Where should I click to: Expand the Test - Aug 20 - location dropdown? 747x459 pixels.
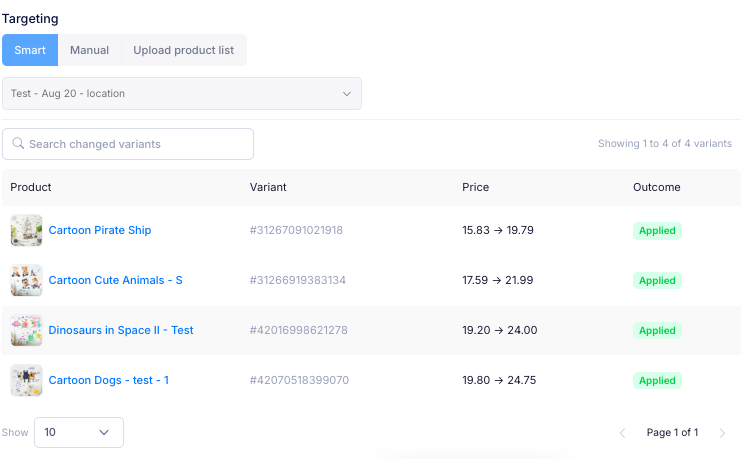(182, 93)
